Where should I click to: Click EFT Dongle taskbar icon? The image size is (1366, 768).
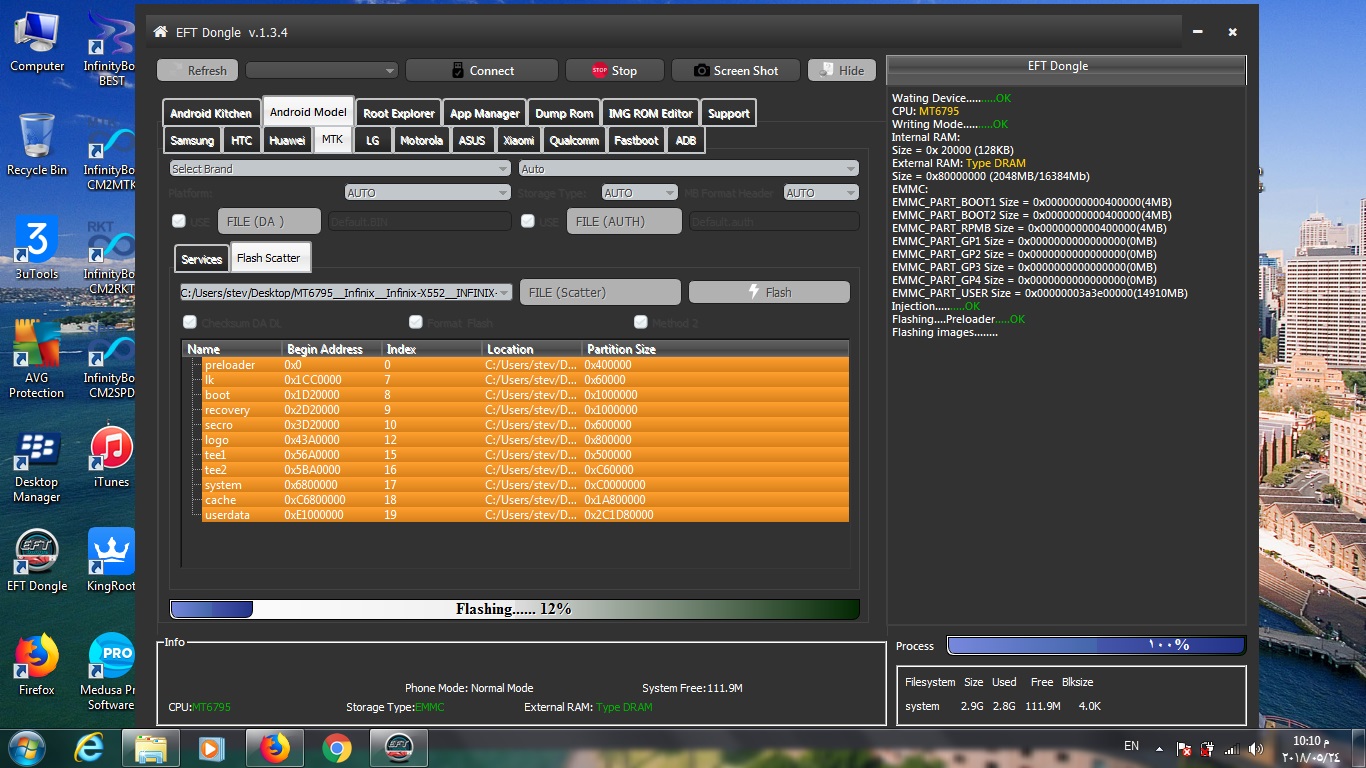(399, 748)
